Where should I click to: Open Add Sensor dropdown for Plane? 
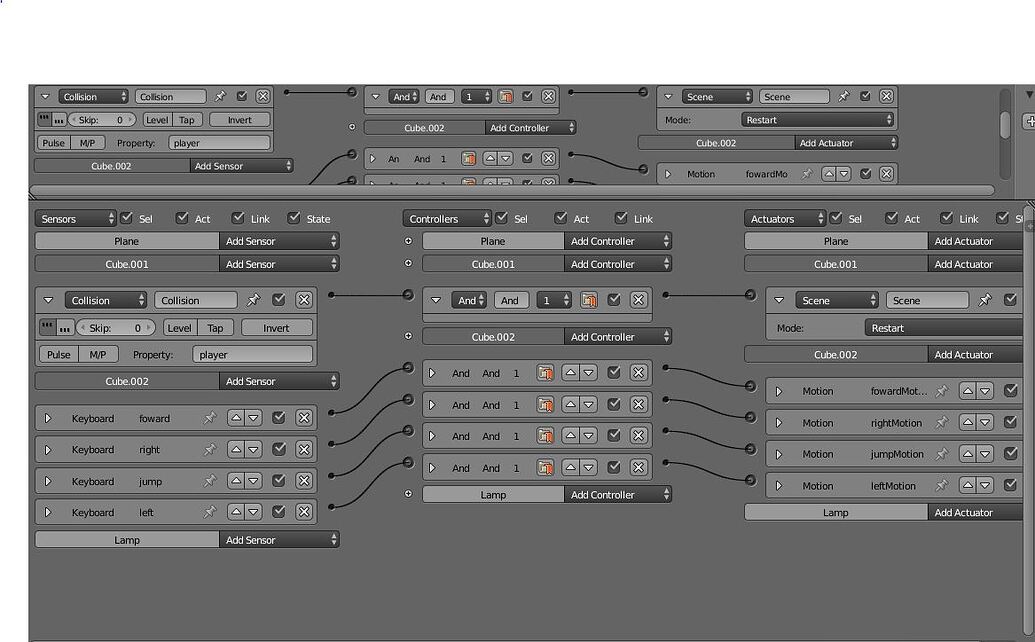[279, 241]
